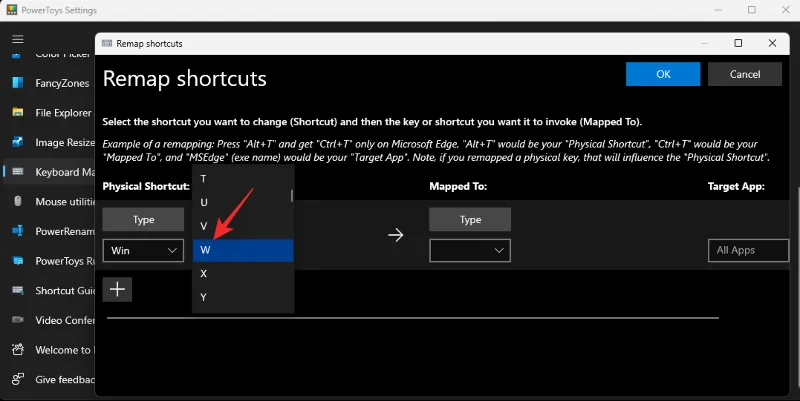This screenshot has height=401, width=800.
Task: Click the Video Conference camera icon
Action: click(x=18, y=319)
